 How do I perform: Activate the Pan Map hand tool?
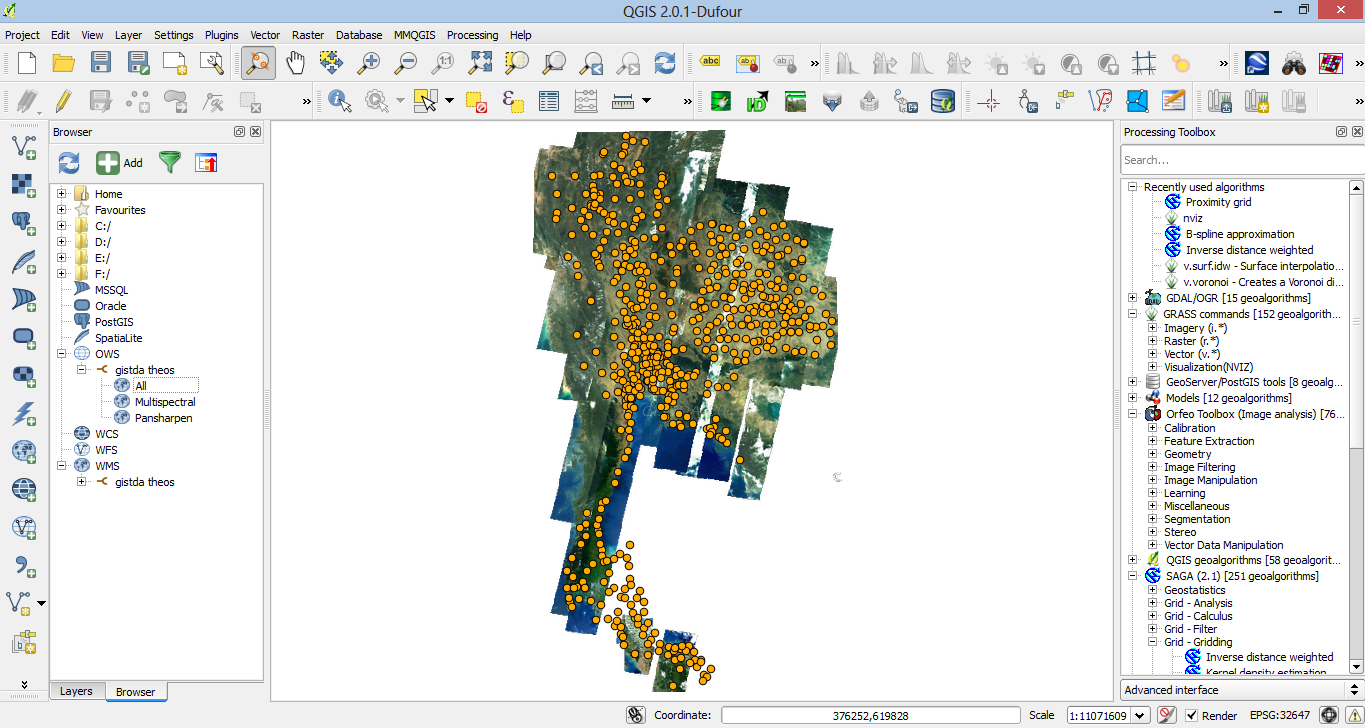click(294, 62)
